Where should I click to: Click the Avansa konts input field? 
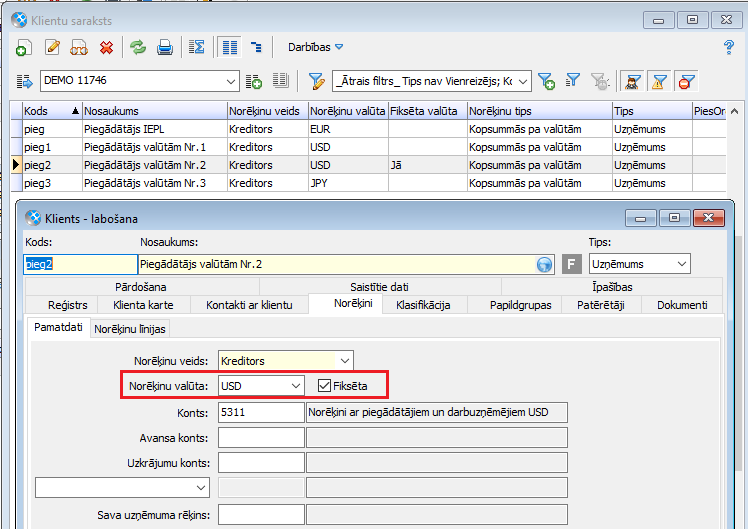pos(261,437)
